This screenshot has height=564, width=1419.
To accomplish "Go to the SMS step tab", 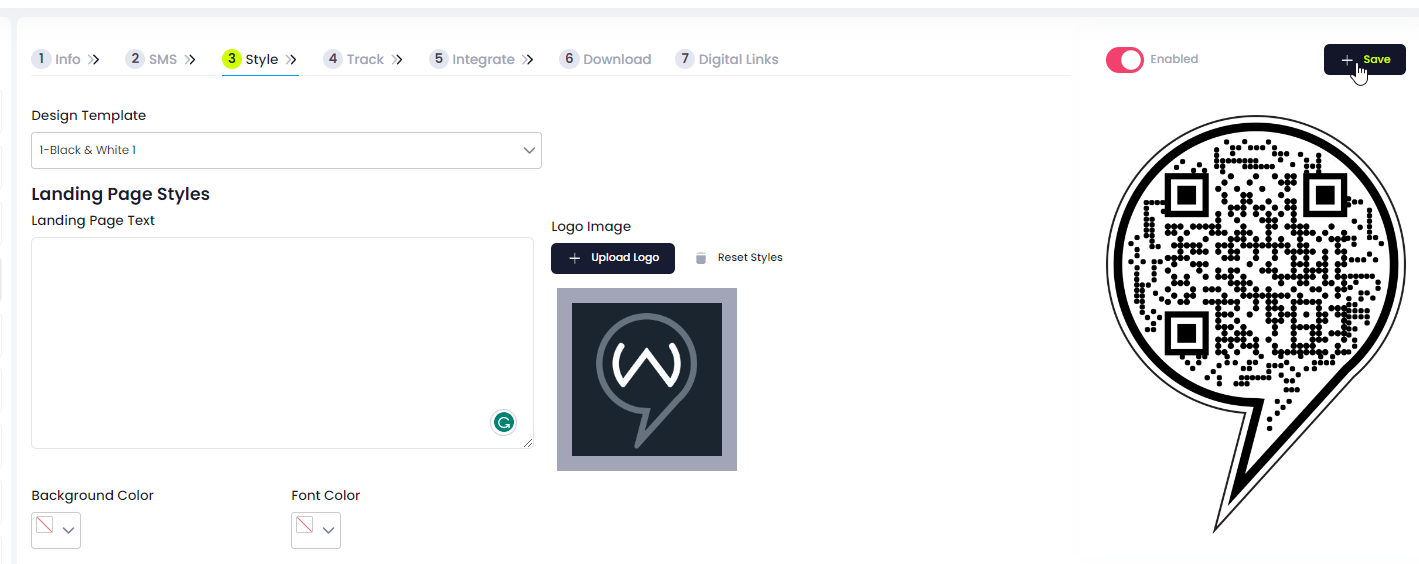I will coord(161,59).
